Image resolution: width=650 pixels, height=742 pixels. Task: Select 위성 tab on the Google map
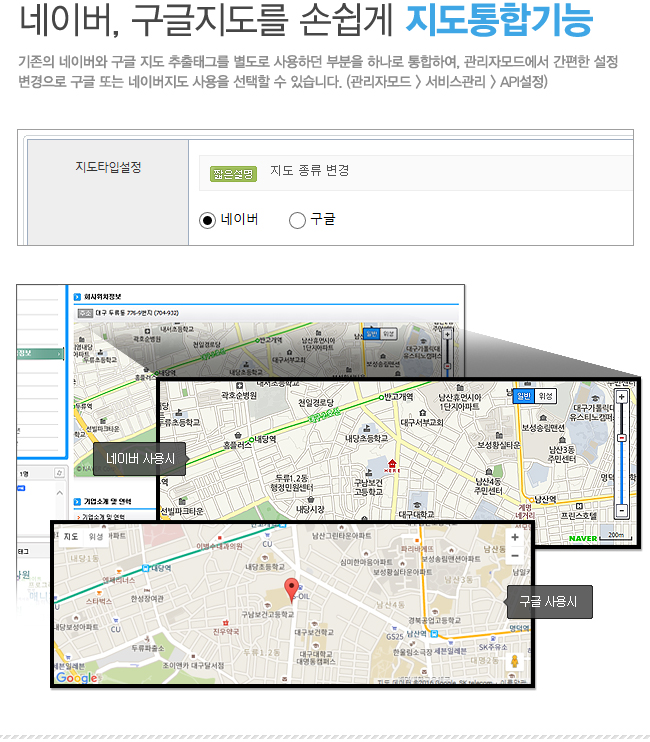coord(96,536)
